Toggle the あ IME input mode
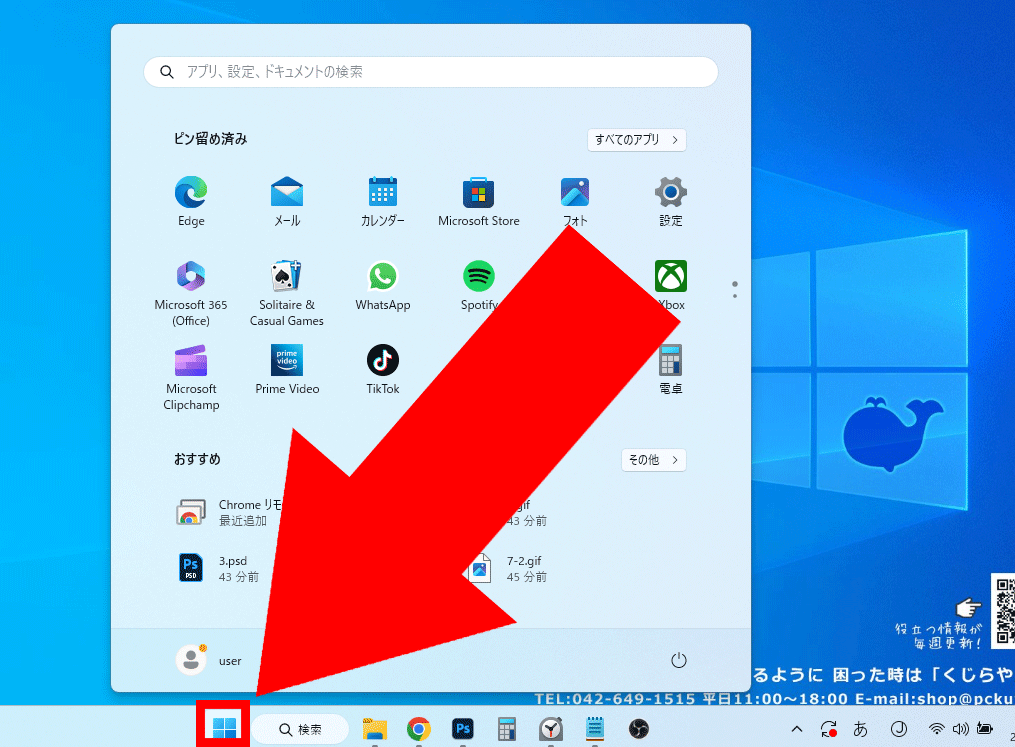Screen dimensions: 1015x747 pyautogui.click(x=860, y=729)
